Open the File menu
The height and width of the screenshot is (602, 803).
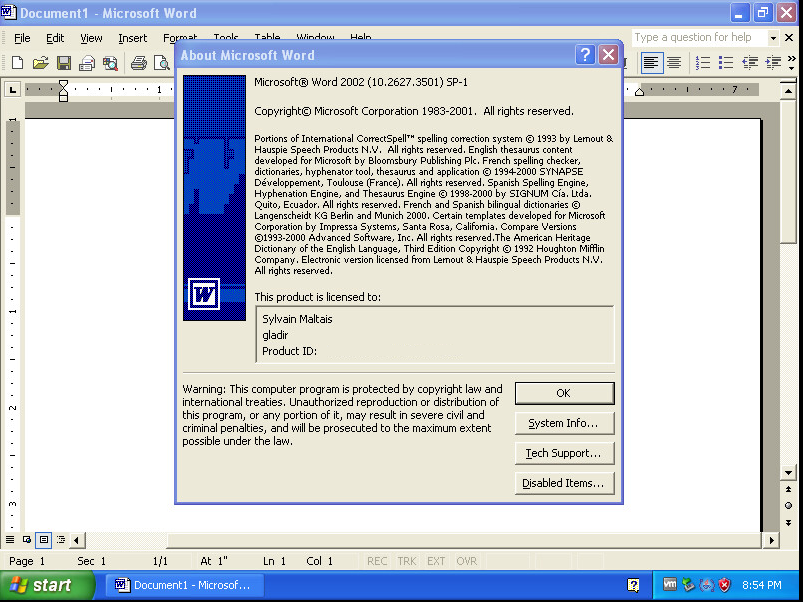(22, 38)
